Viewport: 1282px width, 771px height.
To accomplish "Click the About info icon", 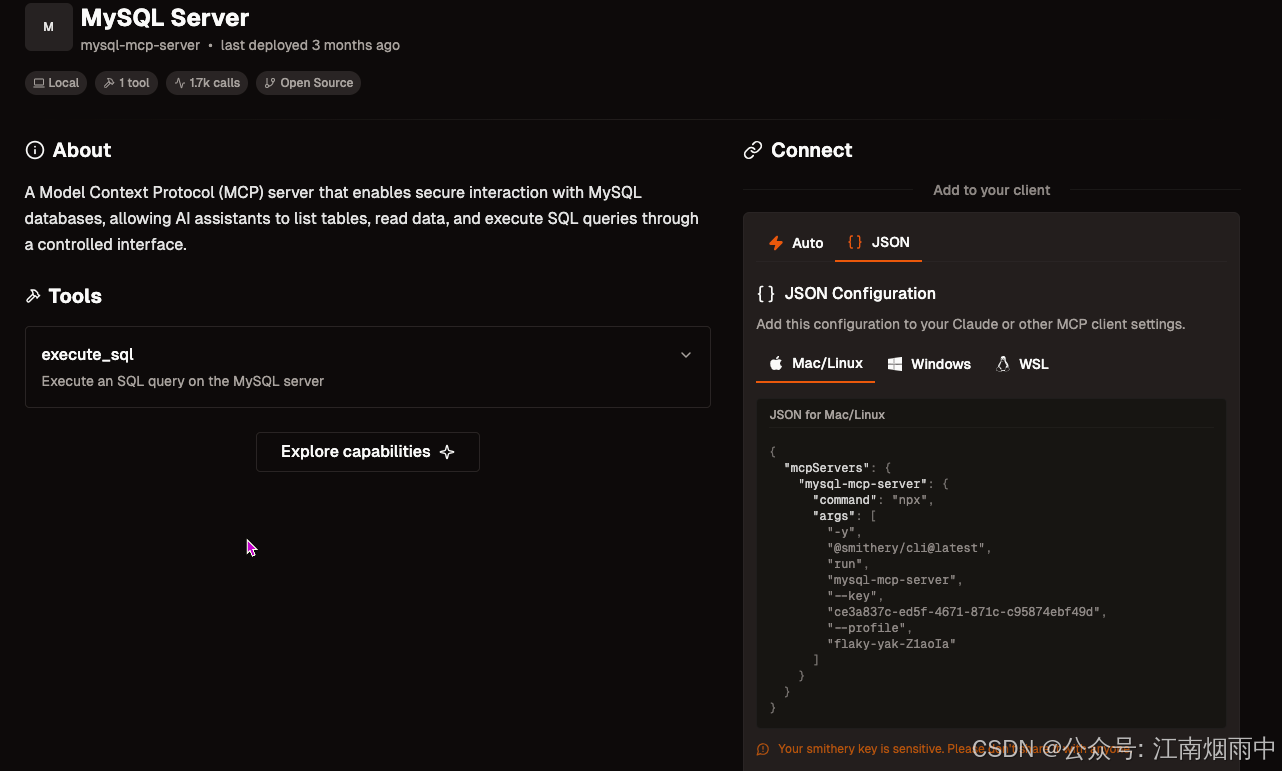I will click(x=35, y=150).
